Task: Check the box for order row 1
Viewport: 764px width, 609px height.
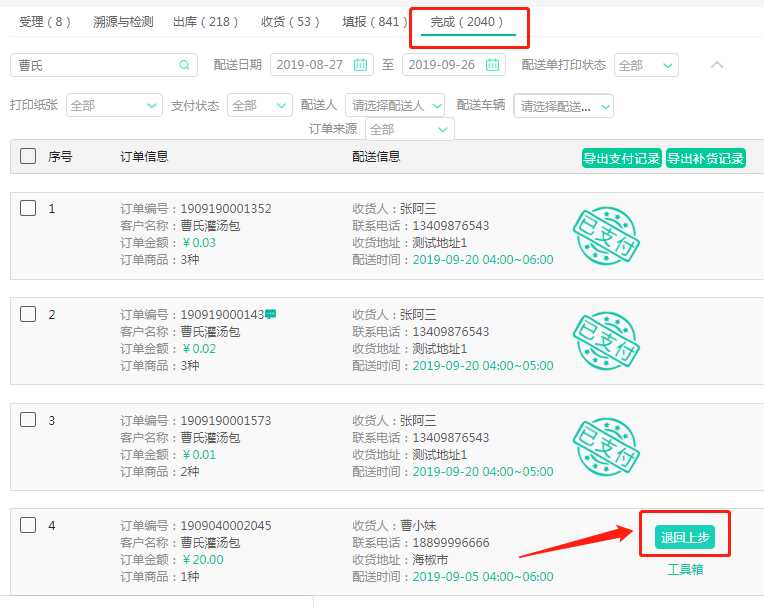Action: [x=28, y=208]
